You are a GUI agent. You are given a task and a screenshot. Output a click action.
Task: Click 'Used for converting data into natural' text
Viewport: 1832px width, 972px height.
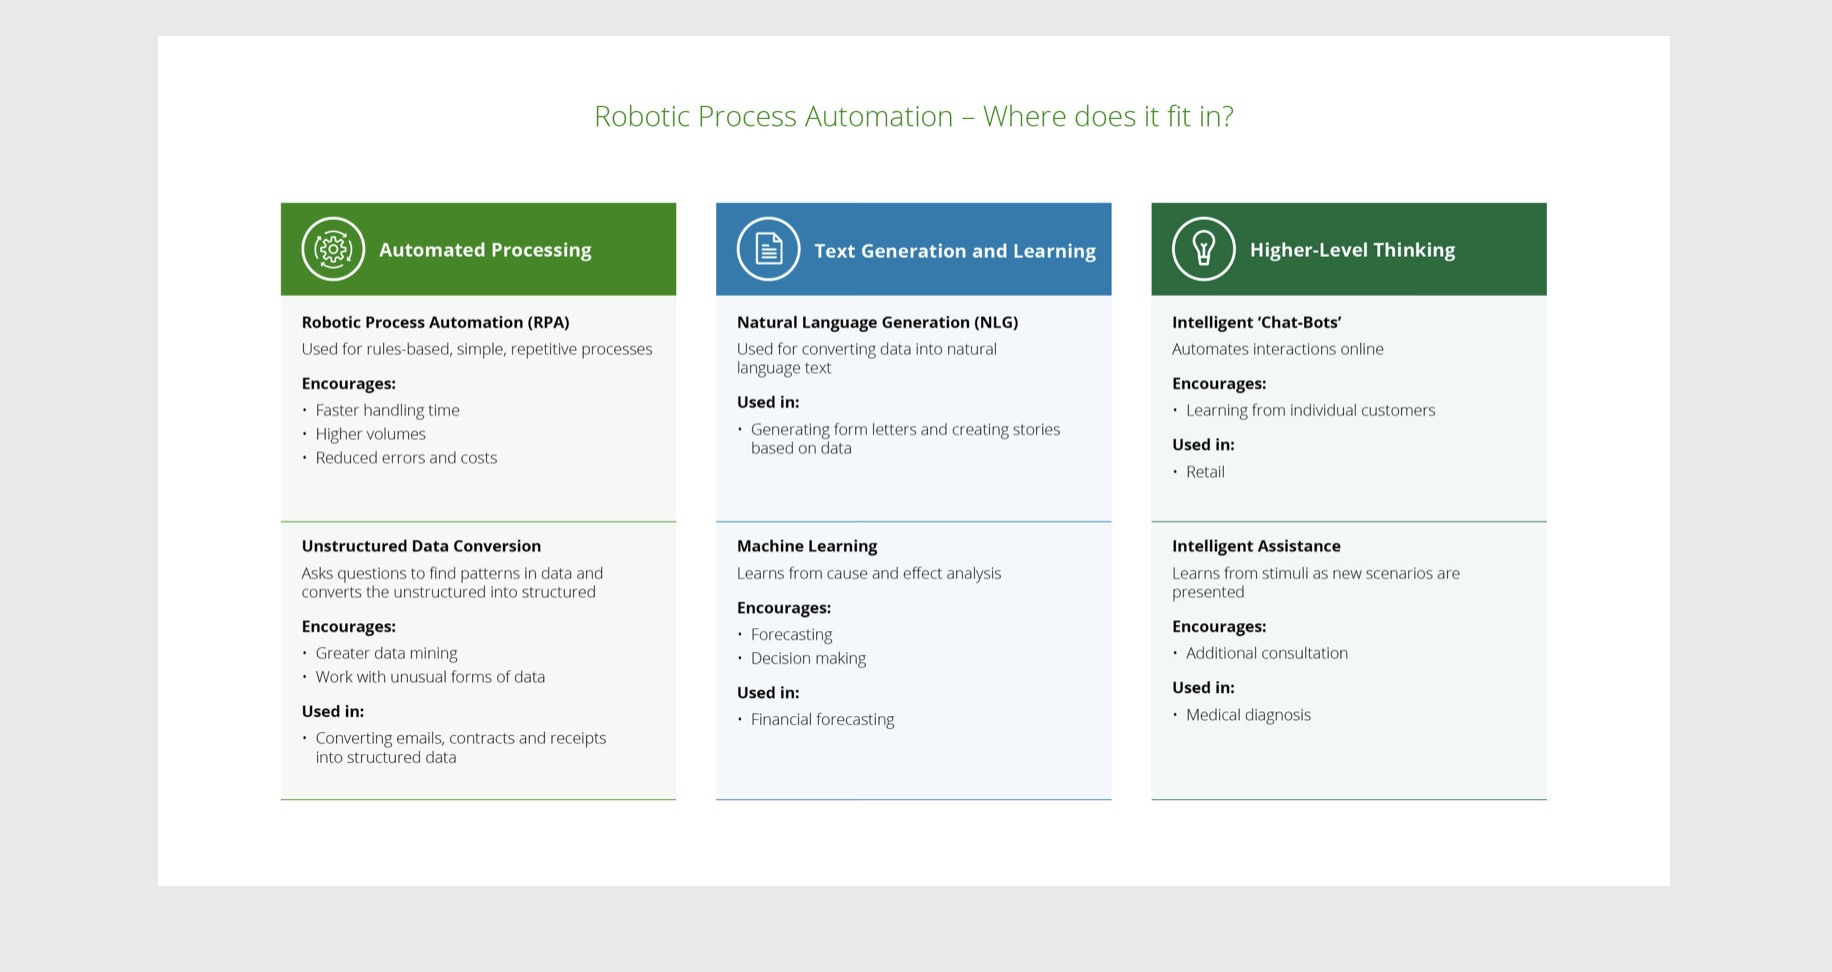[x=867, y=358]
